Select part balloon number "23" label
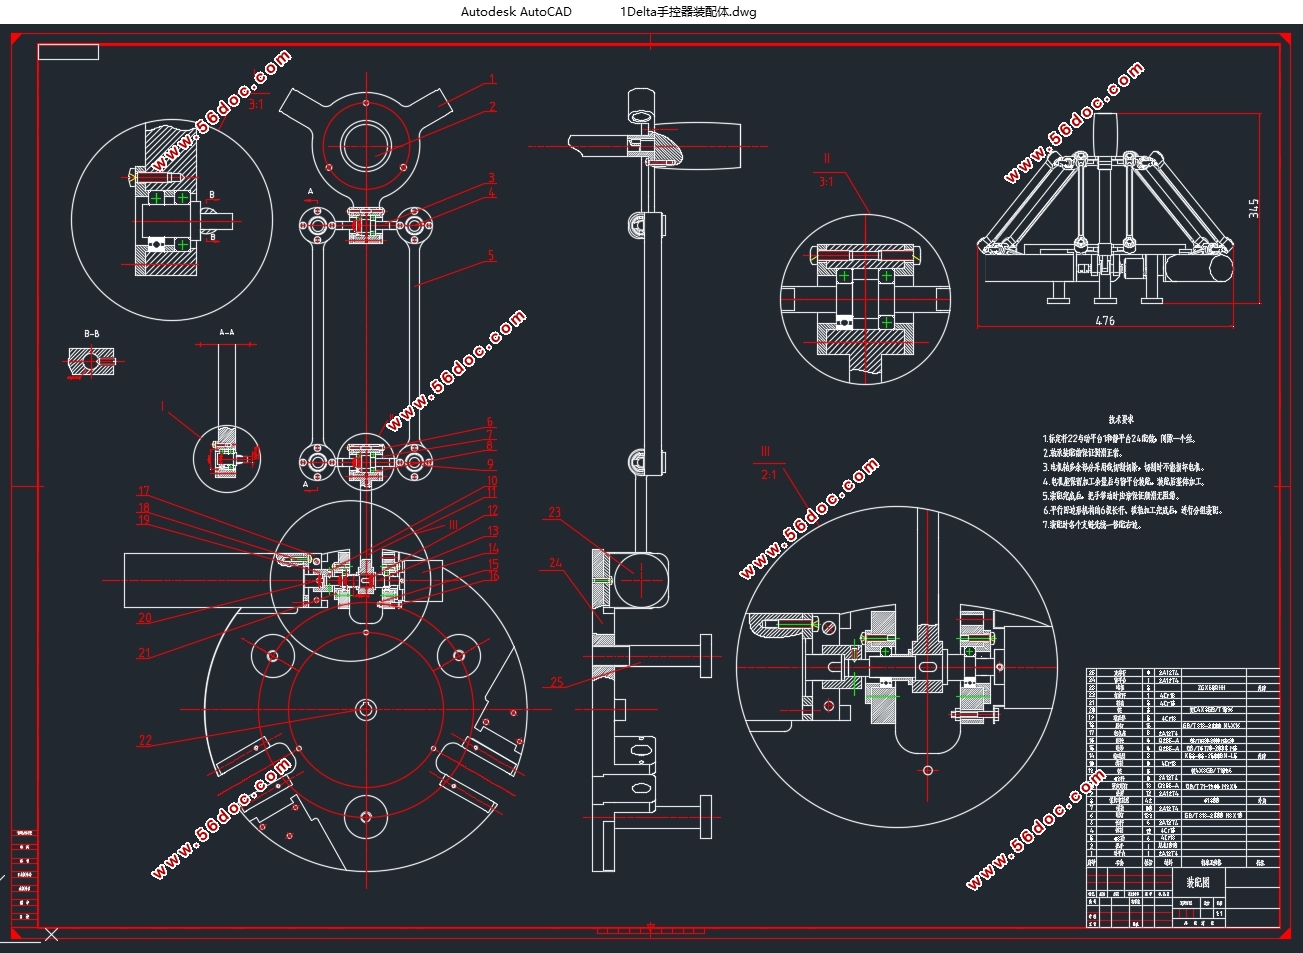The image size is (1303, 953). pos(555,512)
